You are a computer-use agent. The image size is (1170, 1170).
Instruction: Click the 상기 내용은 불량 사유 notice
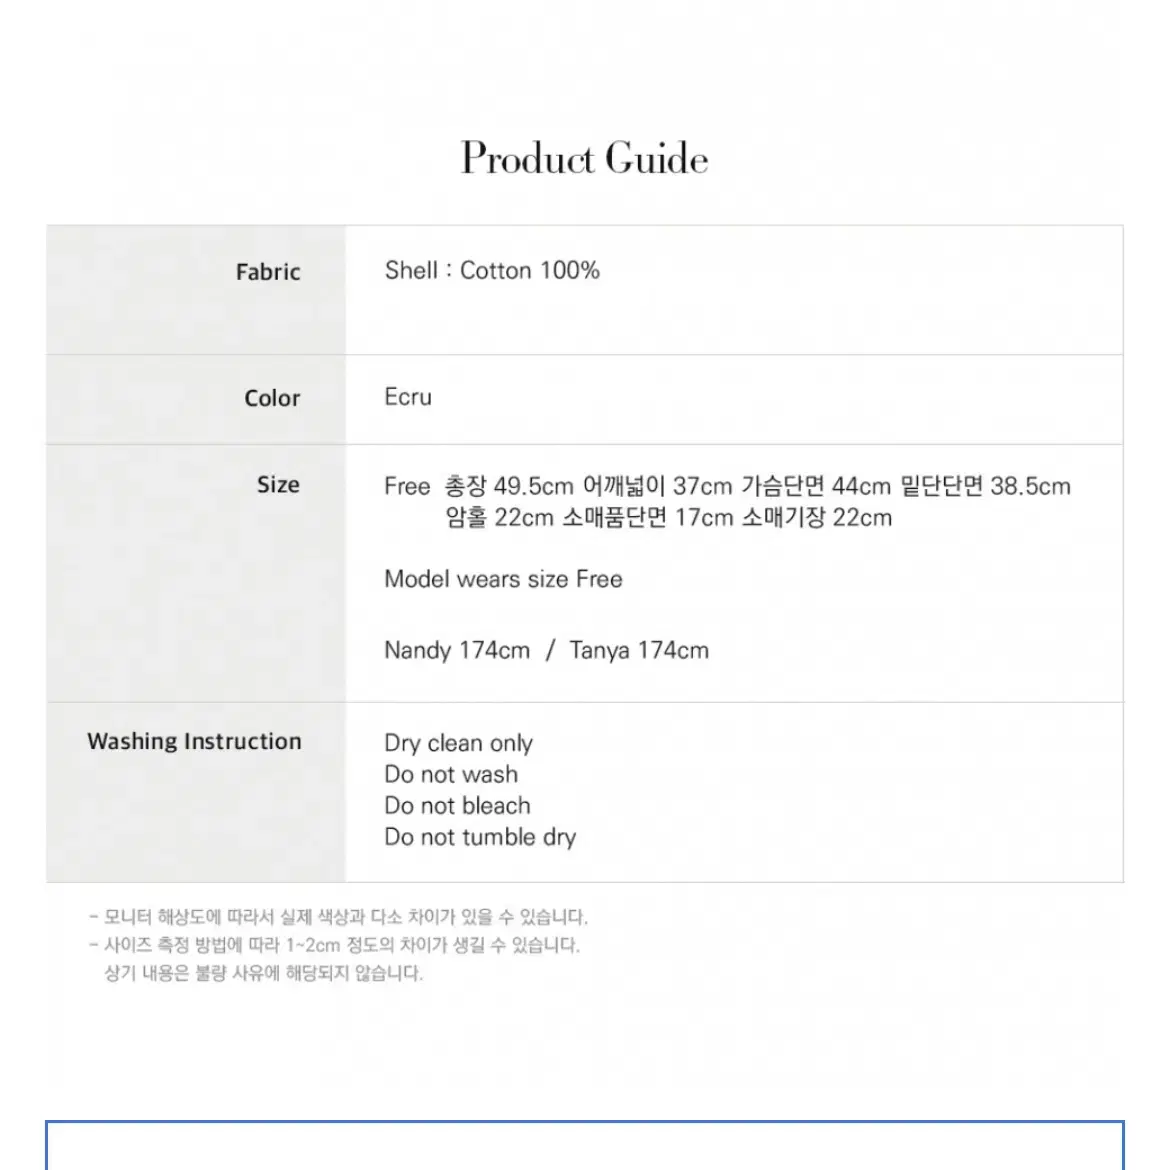point(263,973)
